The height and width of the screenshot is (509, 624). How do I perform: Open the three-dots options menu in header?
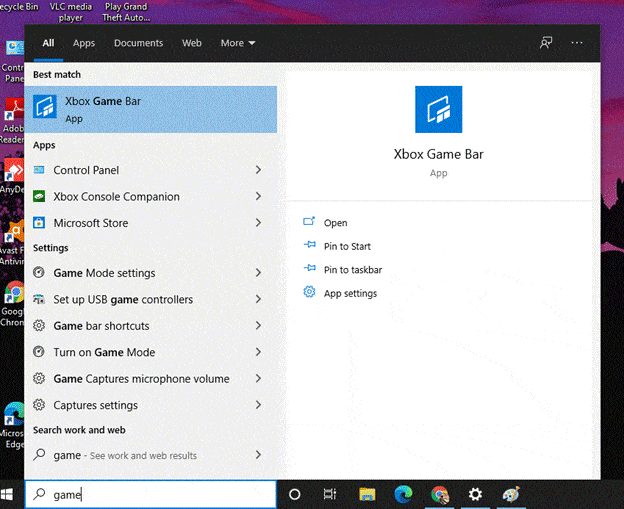point(577,43)
